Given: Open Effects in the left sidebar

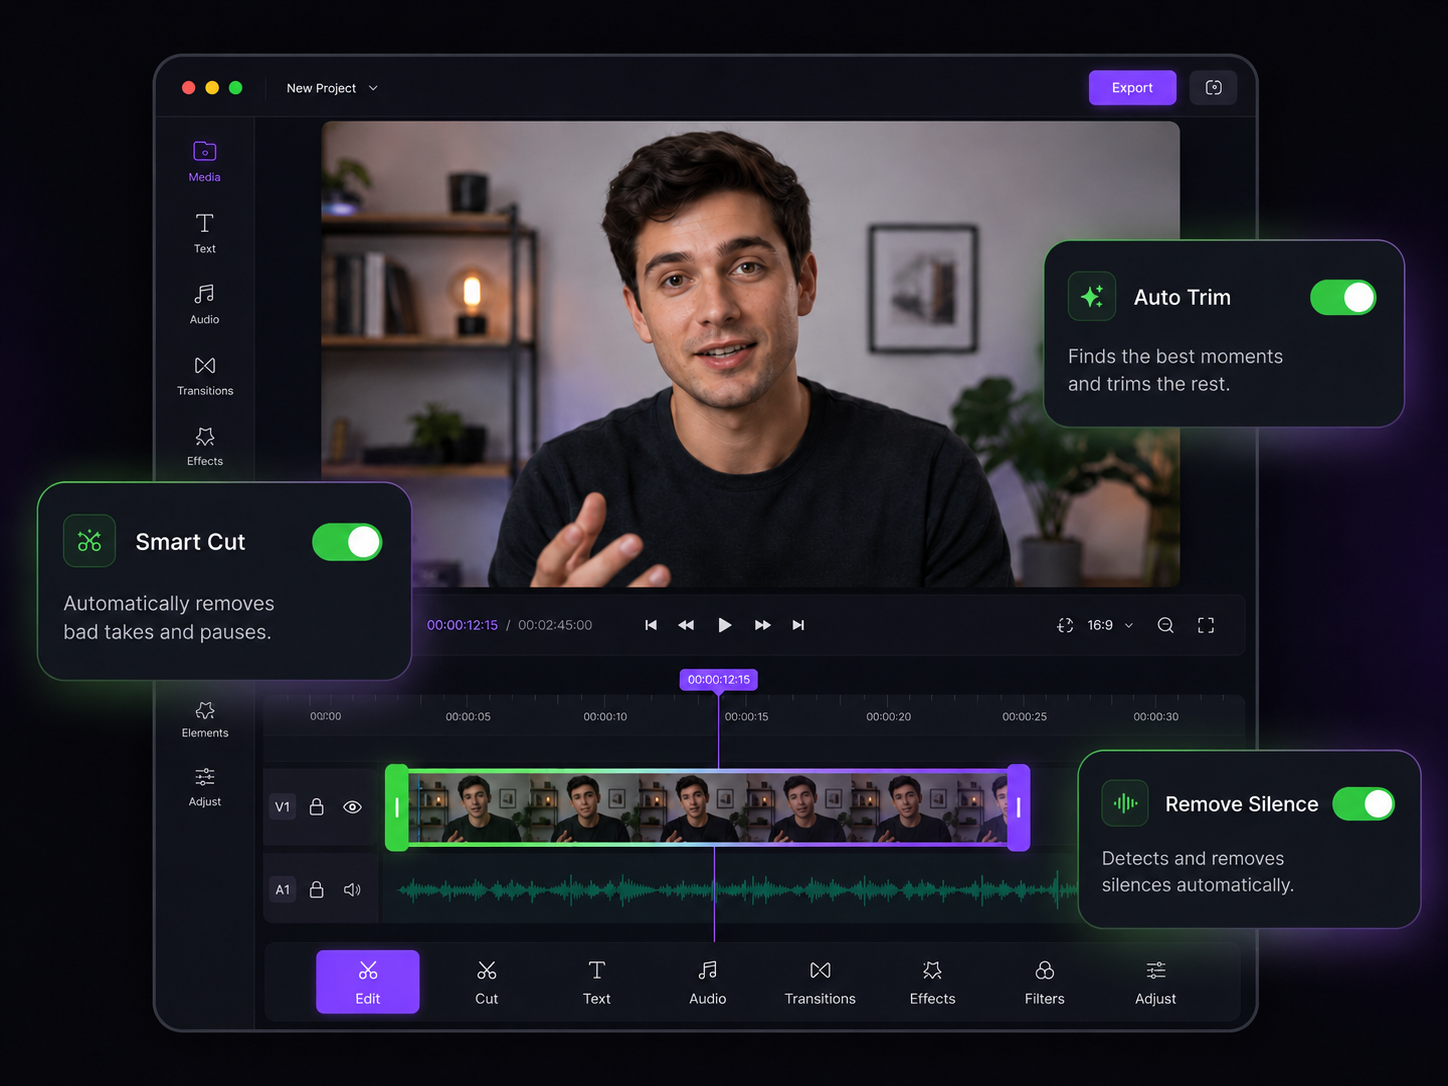Looking at the screenshot, I should tap(205, 447).
